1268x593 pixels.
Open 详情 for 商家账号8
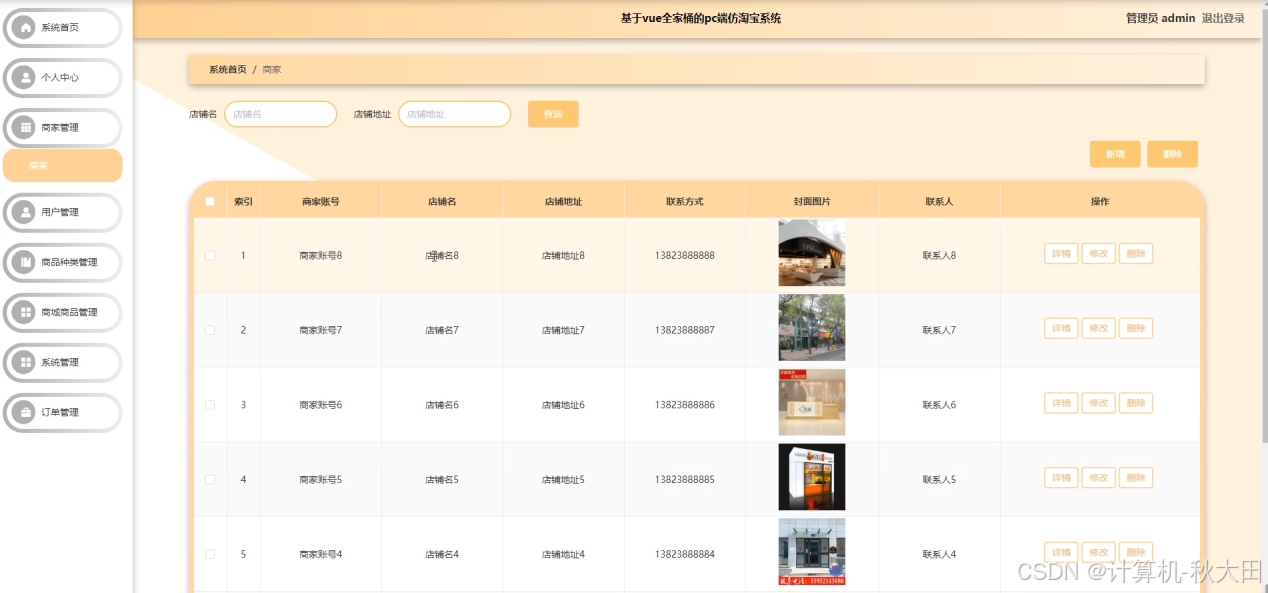pyautogui.click(x=1061, y=253)
